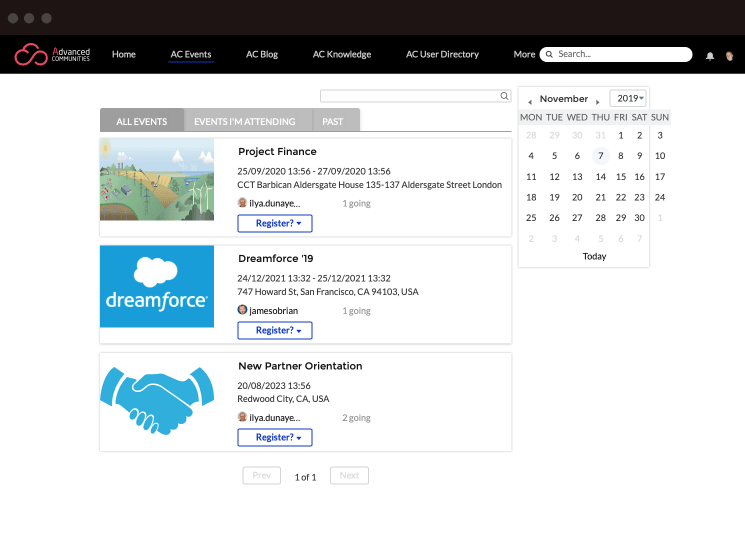Select November 30 in calendar
The height and width of the screenshot is (536, 745).
pyautogui.click(x=640, y=218)
